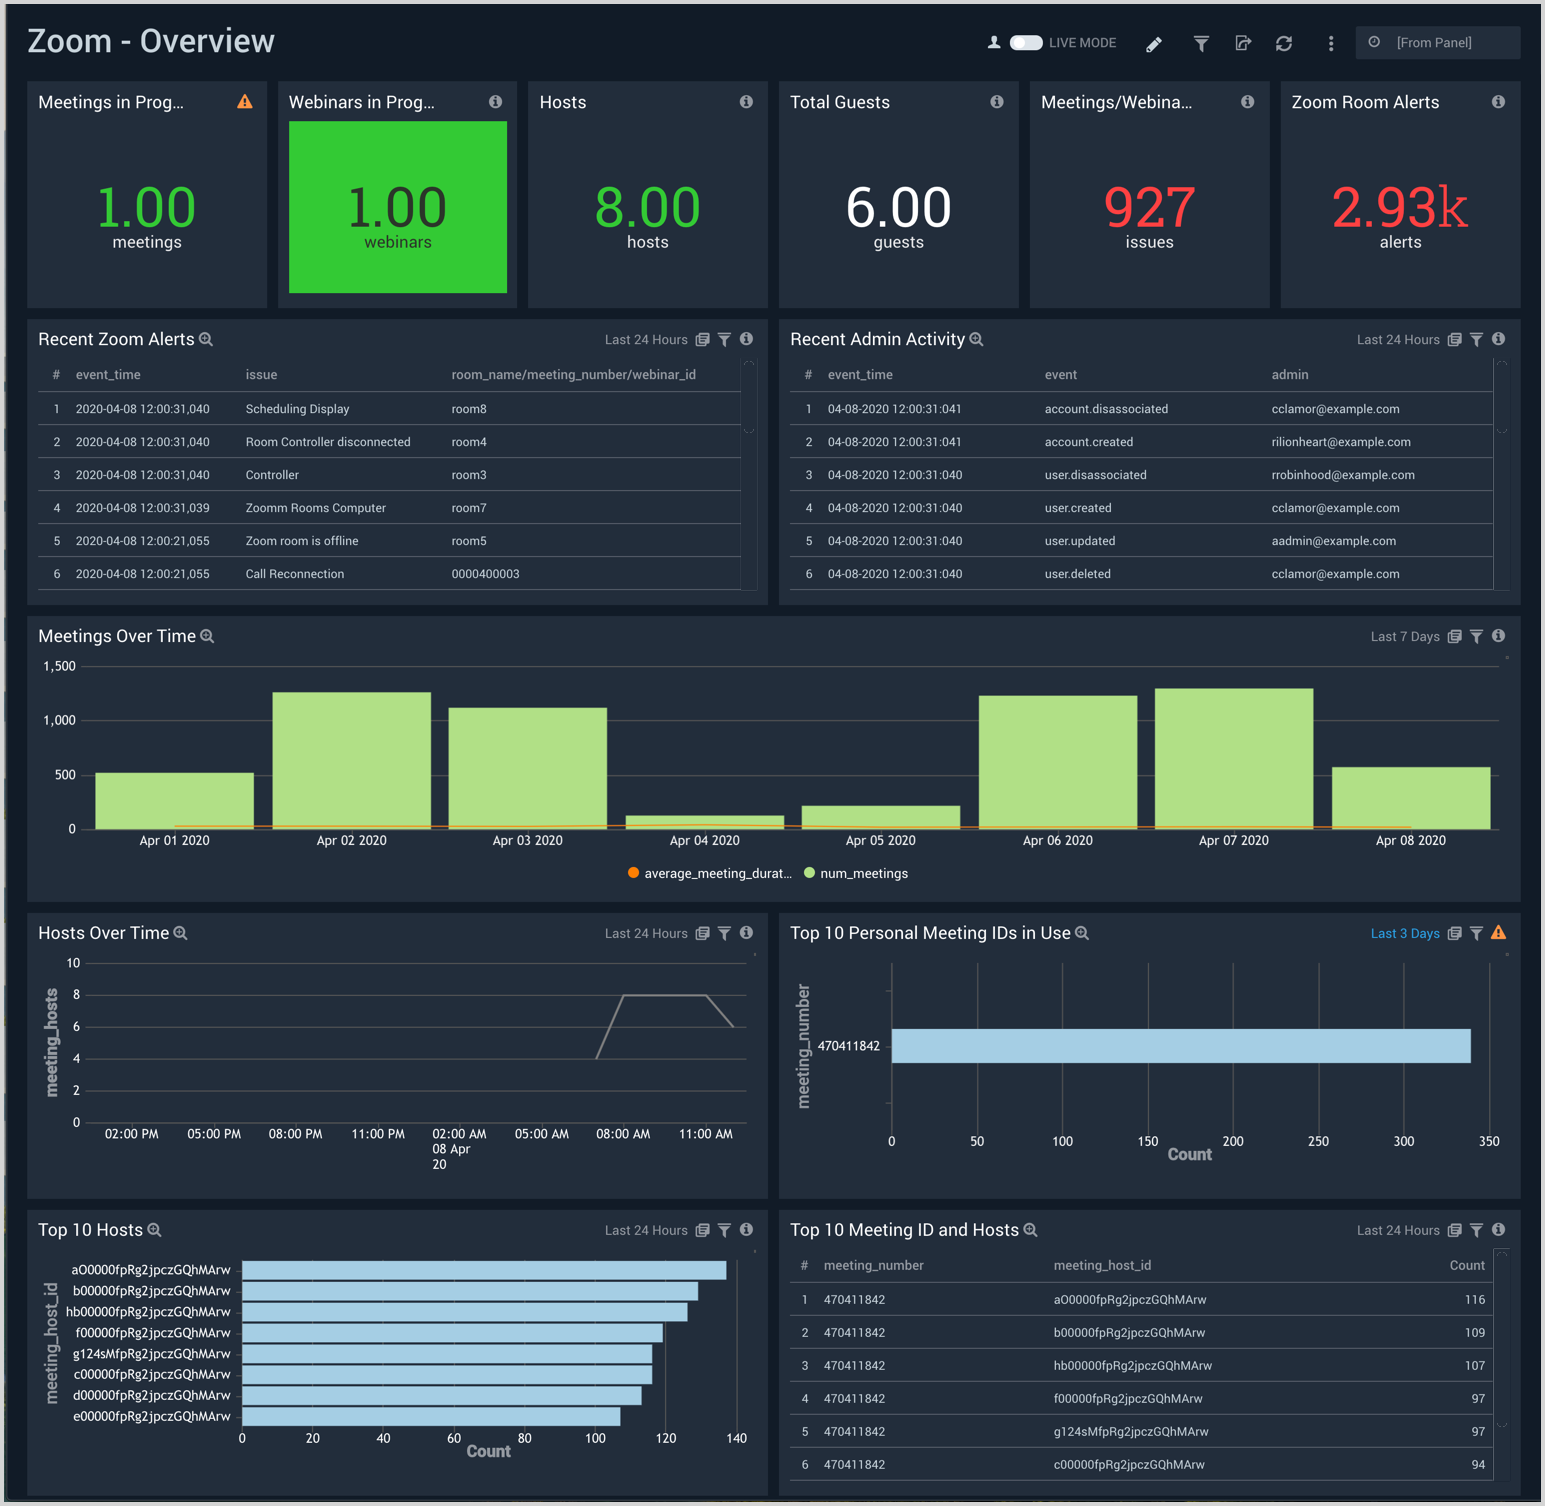Open the three-dot overflow menu
Screen dimensions: 1545x1506
click(x=1331, y=44)
